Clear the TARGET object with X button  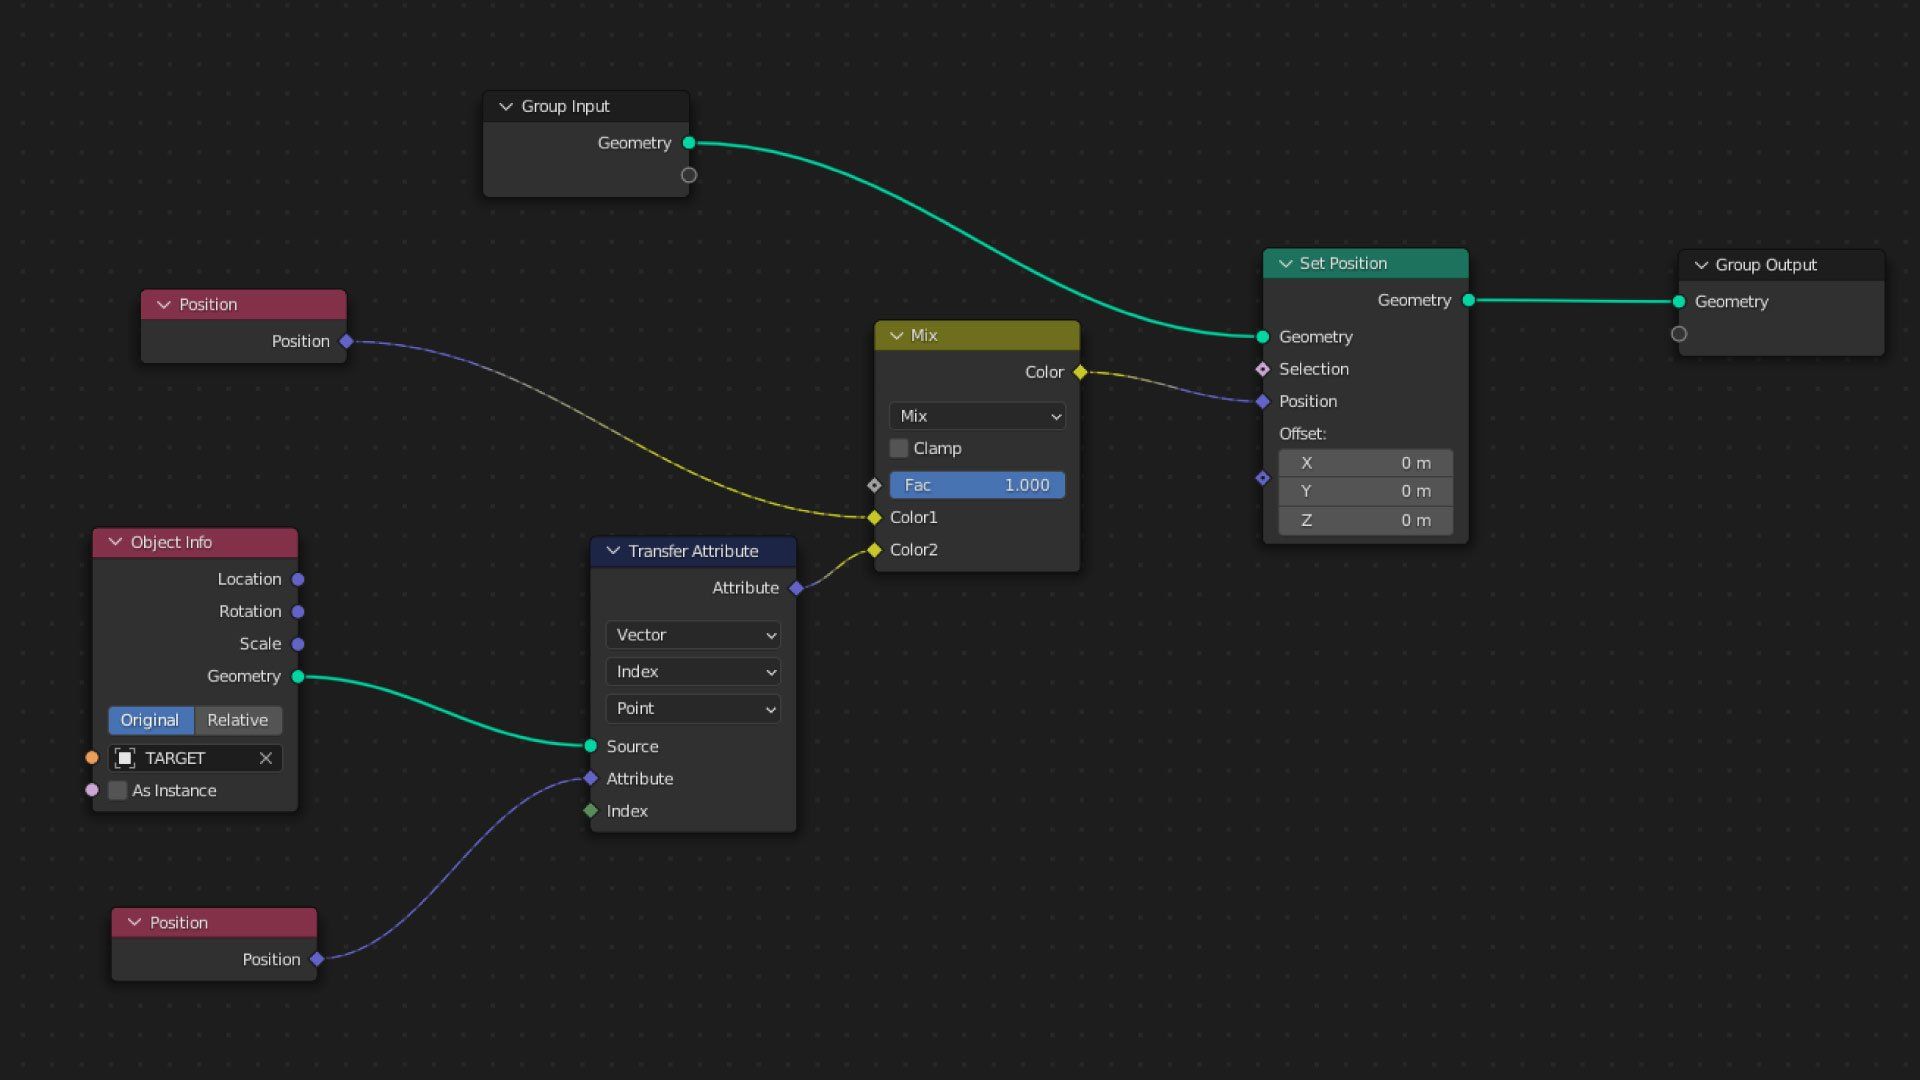pos(266,758)
